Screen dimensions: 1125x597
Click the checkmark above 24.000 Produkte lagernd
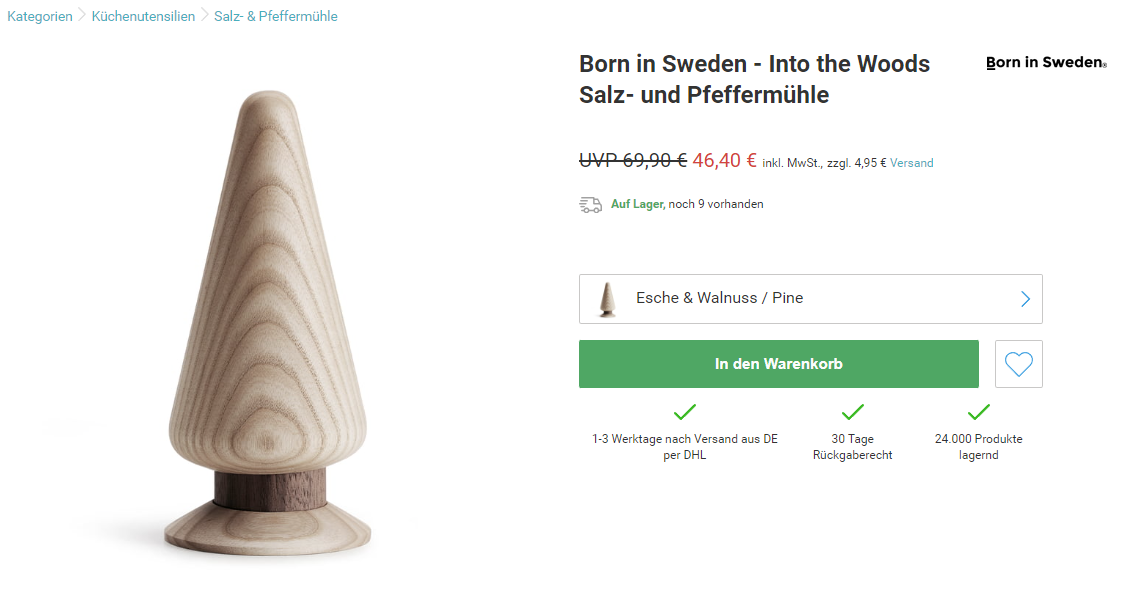coord(978,412)
